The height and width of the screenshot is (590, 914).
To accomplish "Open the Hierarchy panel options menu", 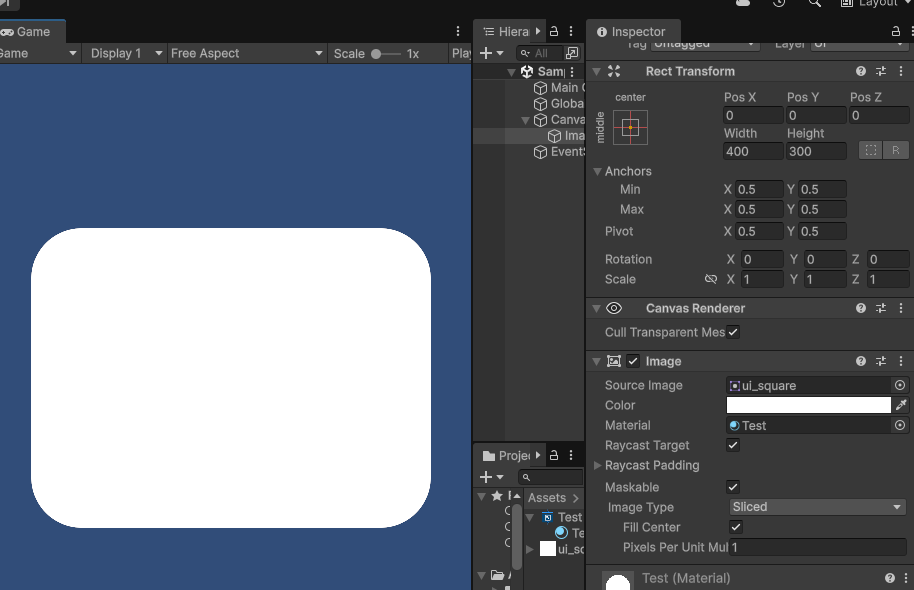I will pos(571,31).
